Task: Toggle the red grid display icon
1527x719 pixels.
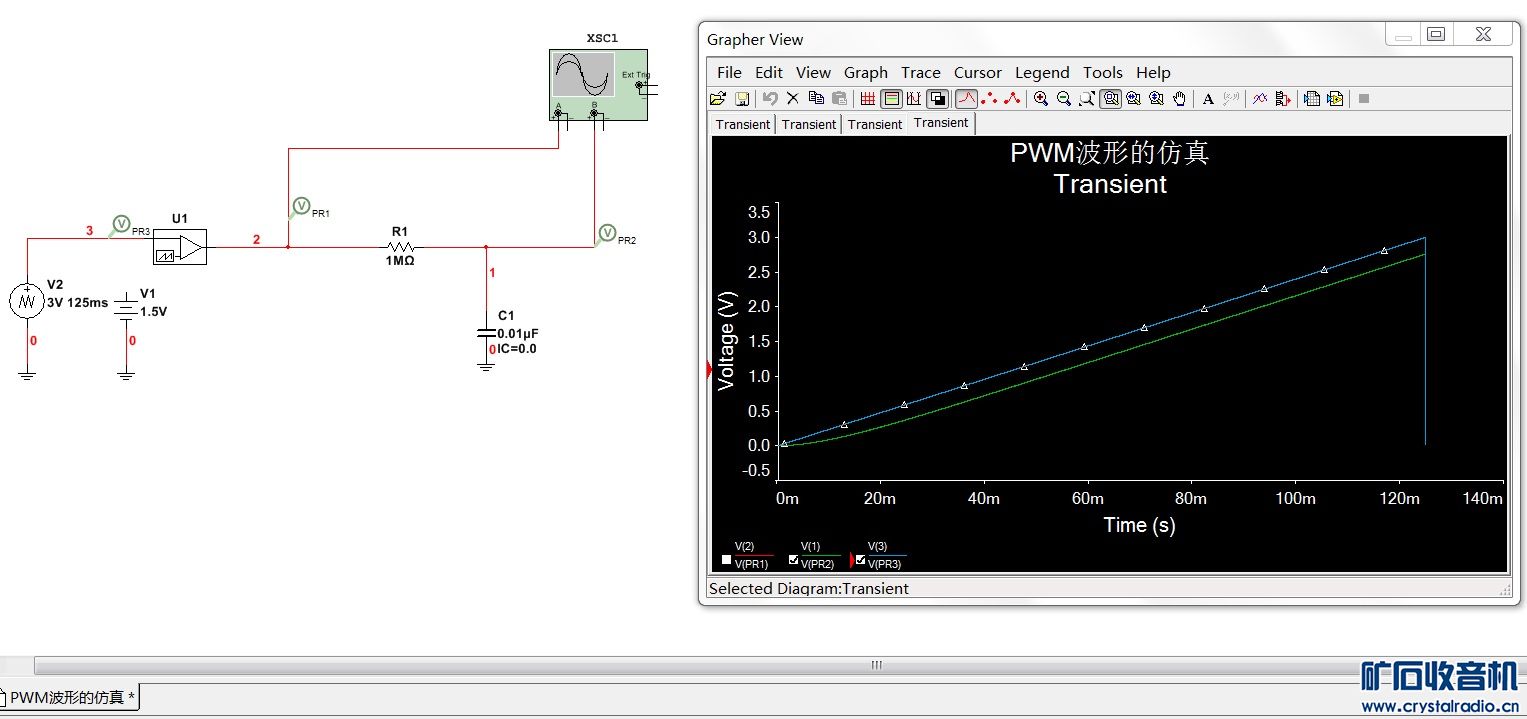Action: tap(867, 98)
